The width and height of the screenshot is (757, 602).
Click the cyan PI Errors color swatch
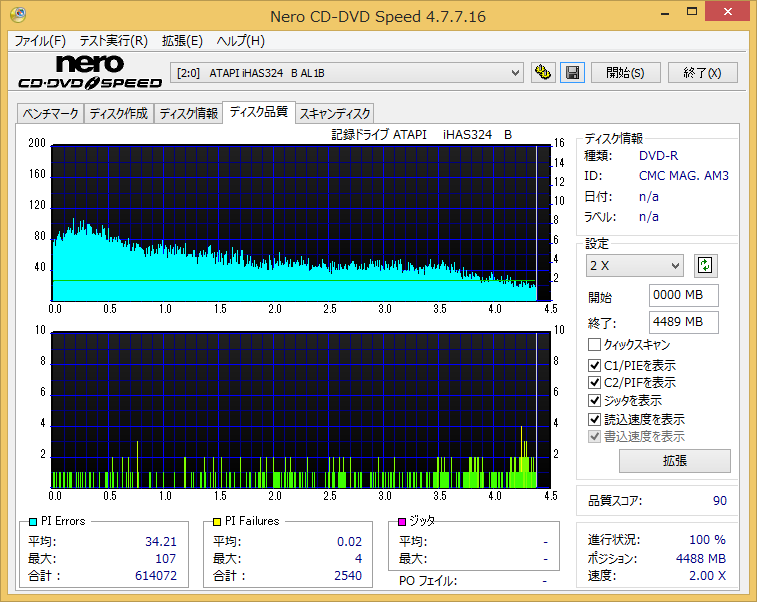point(33,522)
